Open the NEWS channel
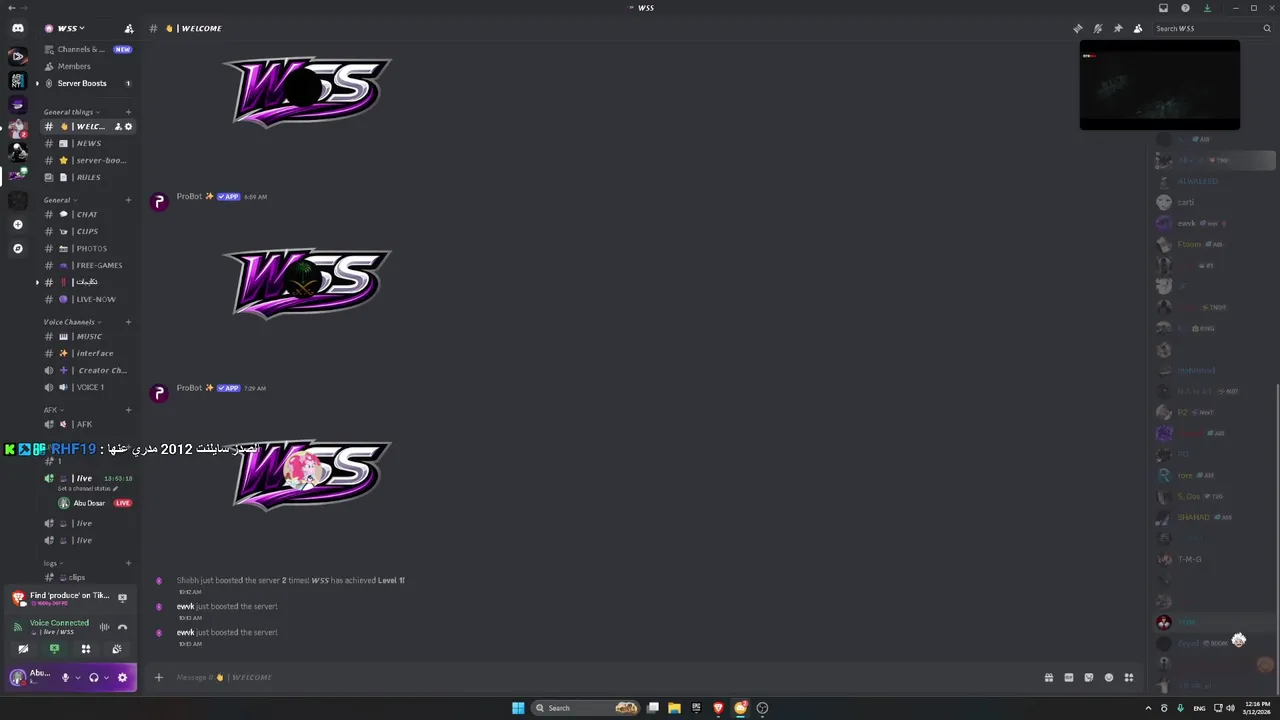 tap(87, 143)
